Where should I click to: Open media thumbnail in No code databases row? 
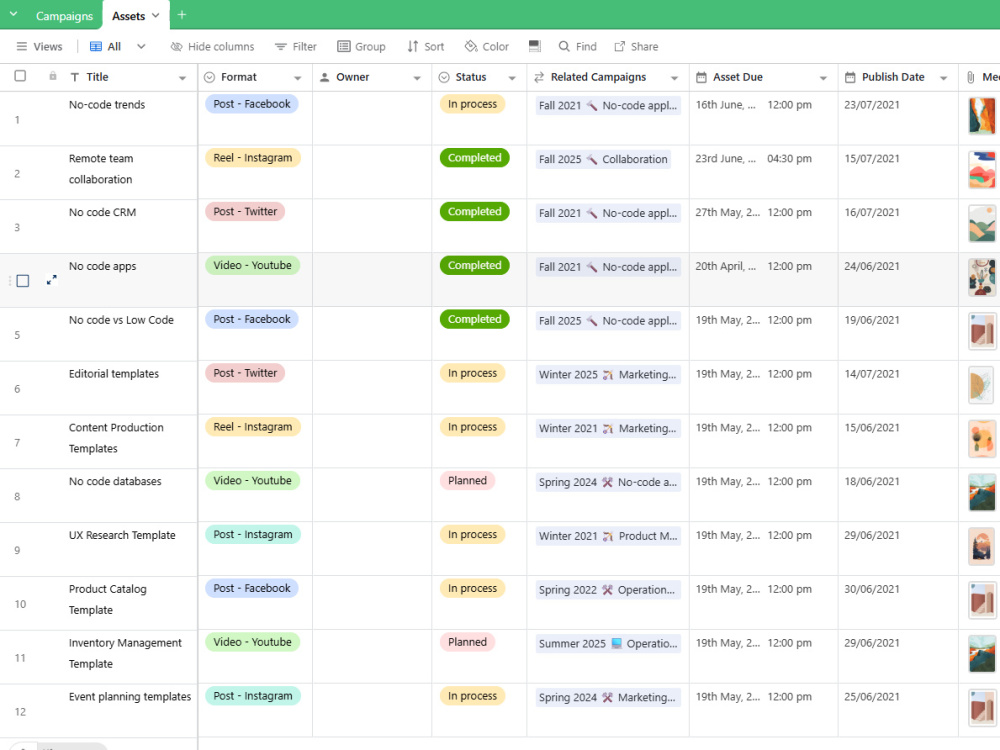point(982,492)
